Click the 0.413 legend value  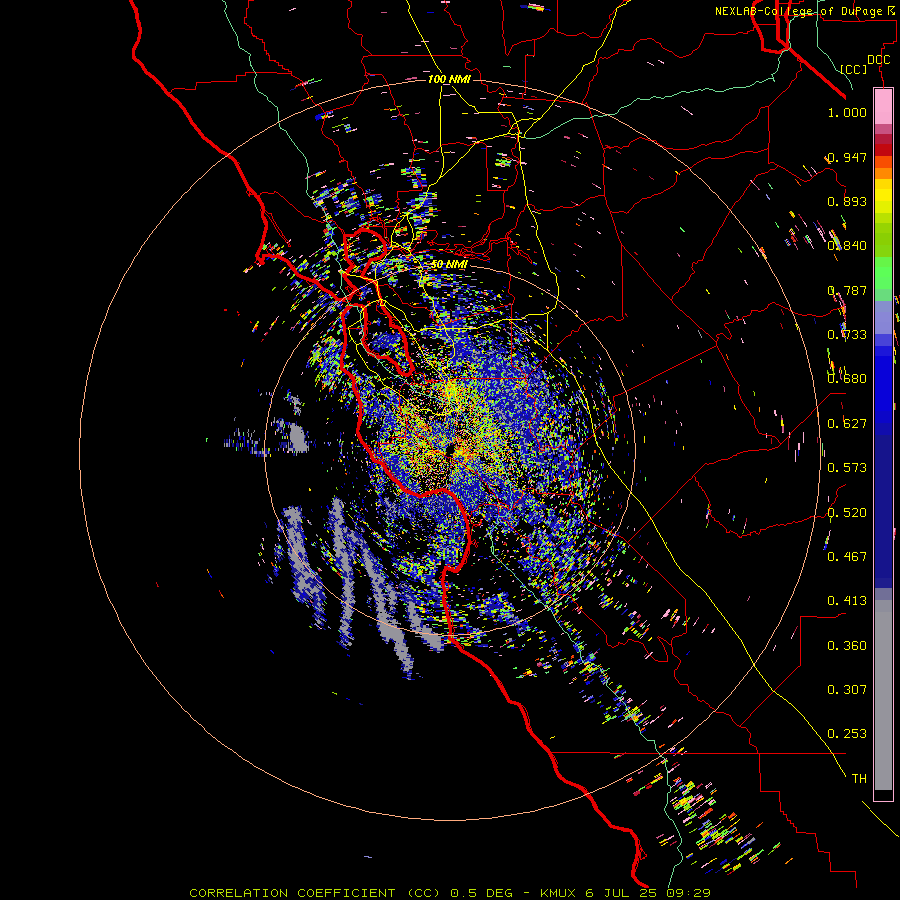pyautogui.click(x=847, y=601)
